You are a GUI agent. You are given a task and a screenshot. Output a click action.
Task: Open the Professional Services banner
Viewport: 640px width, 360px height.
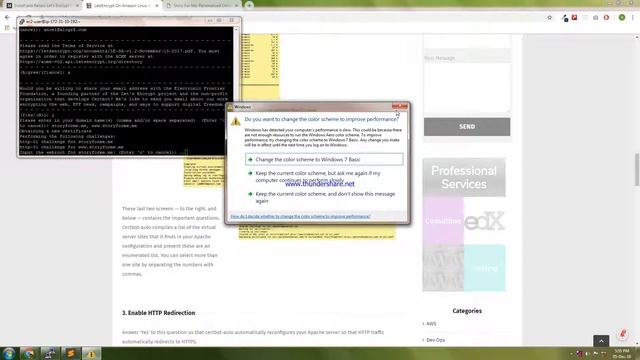(x=464, y=177)
